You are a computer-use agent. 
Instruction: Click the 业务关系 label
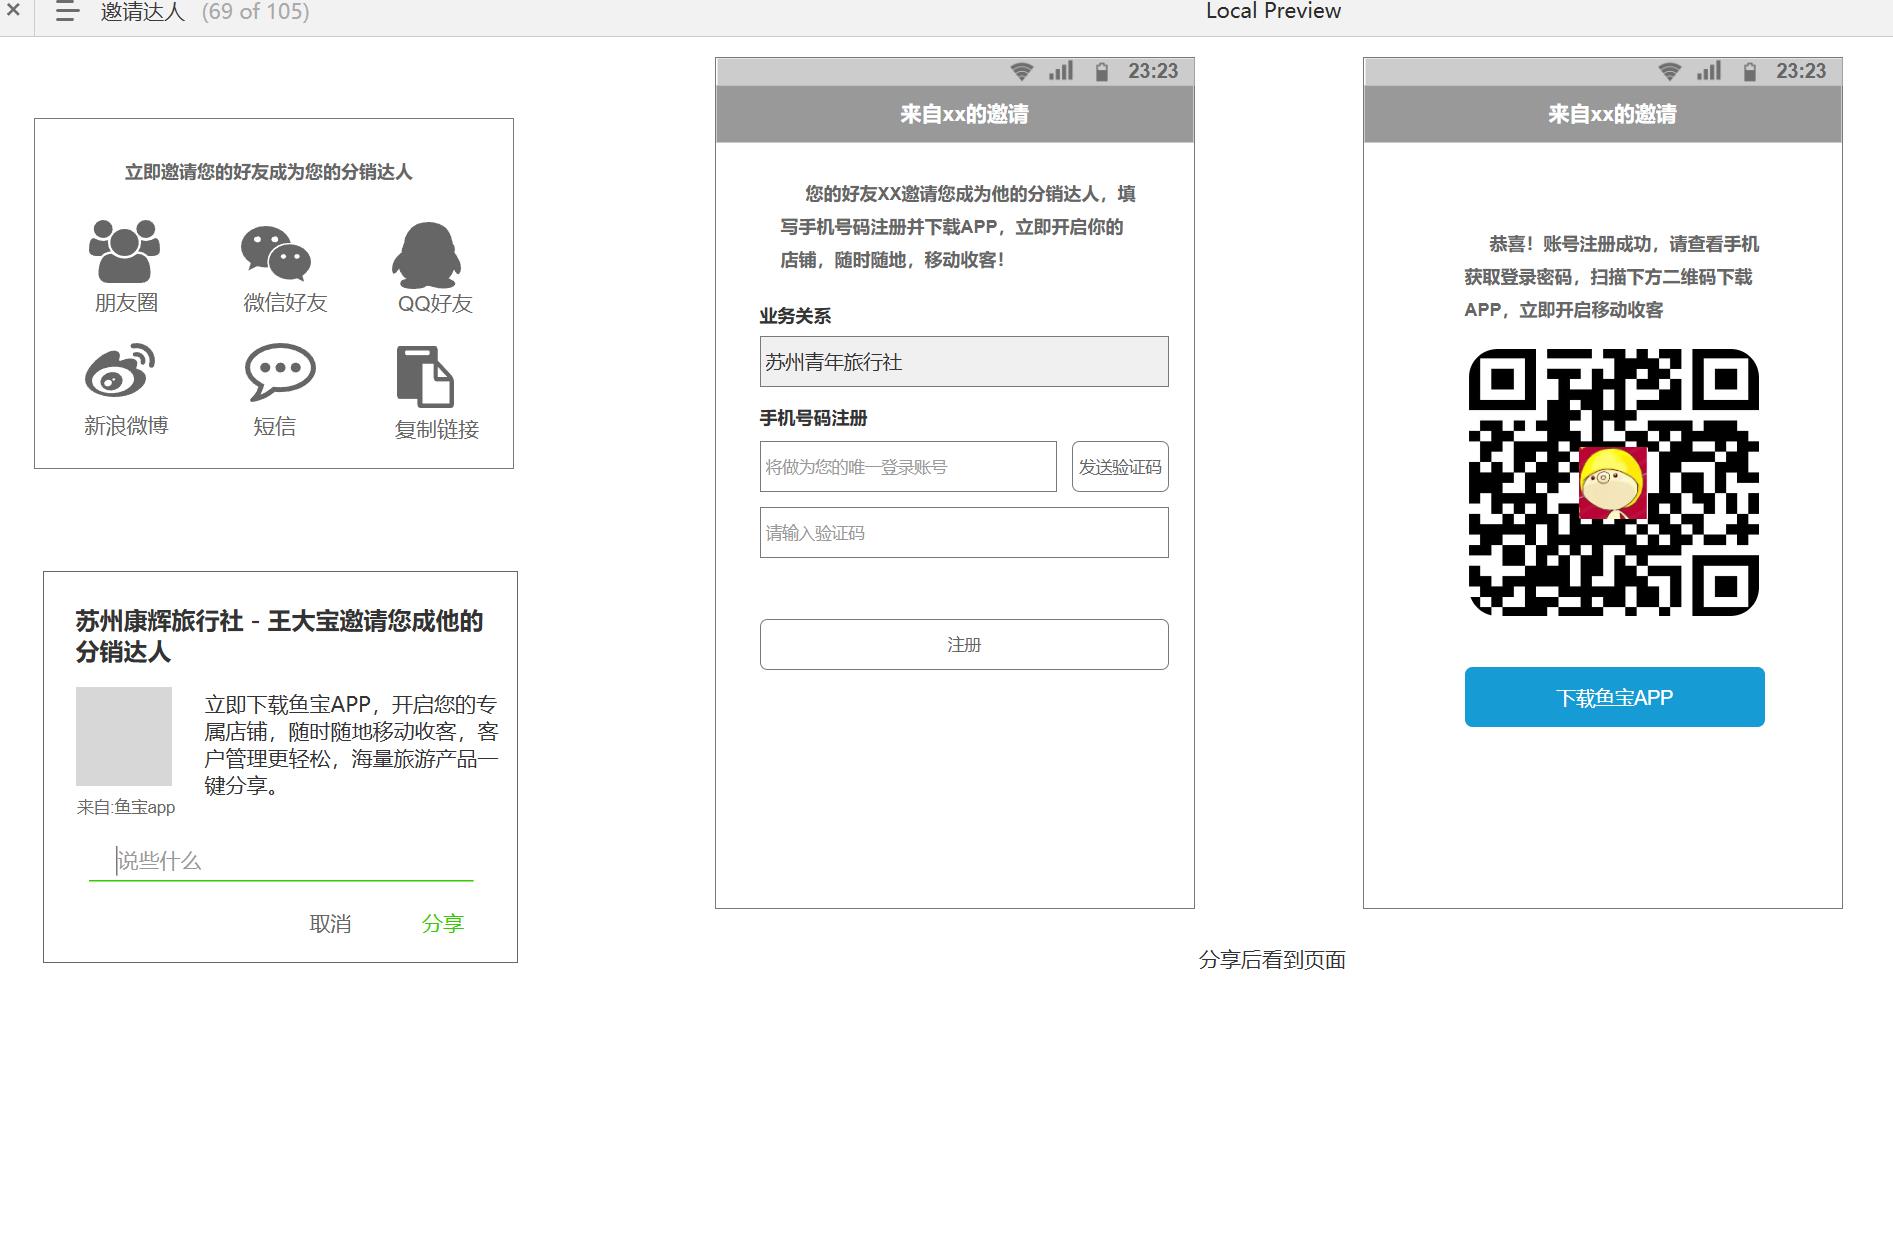point(795,316)
